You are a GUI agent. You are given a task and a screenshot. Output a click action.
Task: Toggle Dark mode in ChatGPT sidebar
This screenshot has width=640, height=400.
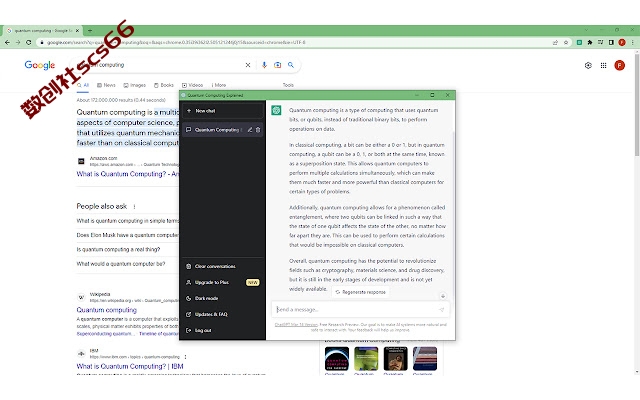pyautogui.click(x=223, y=298)
